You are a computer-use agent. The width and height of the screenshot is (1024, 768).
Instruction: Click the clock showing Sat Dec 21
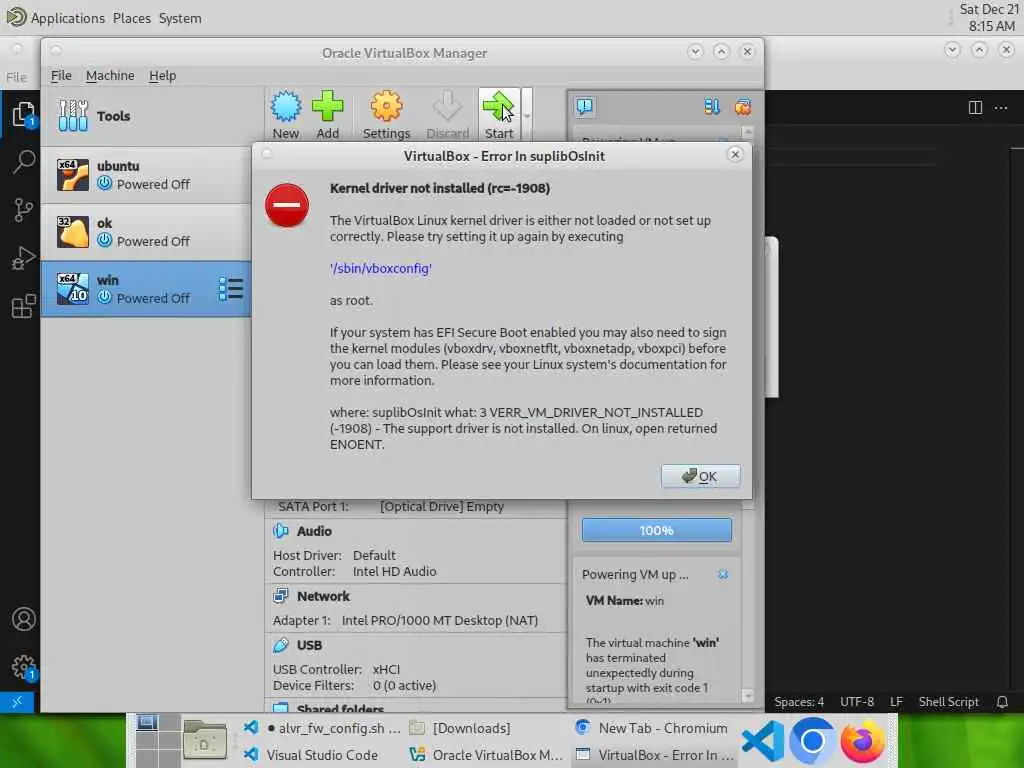(x=988, y=18)
